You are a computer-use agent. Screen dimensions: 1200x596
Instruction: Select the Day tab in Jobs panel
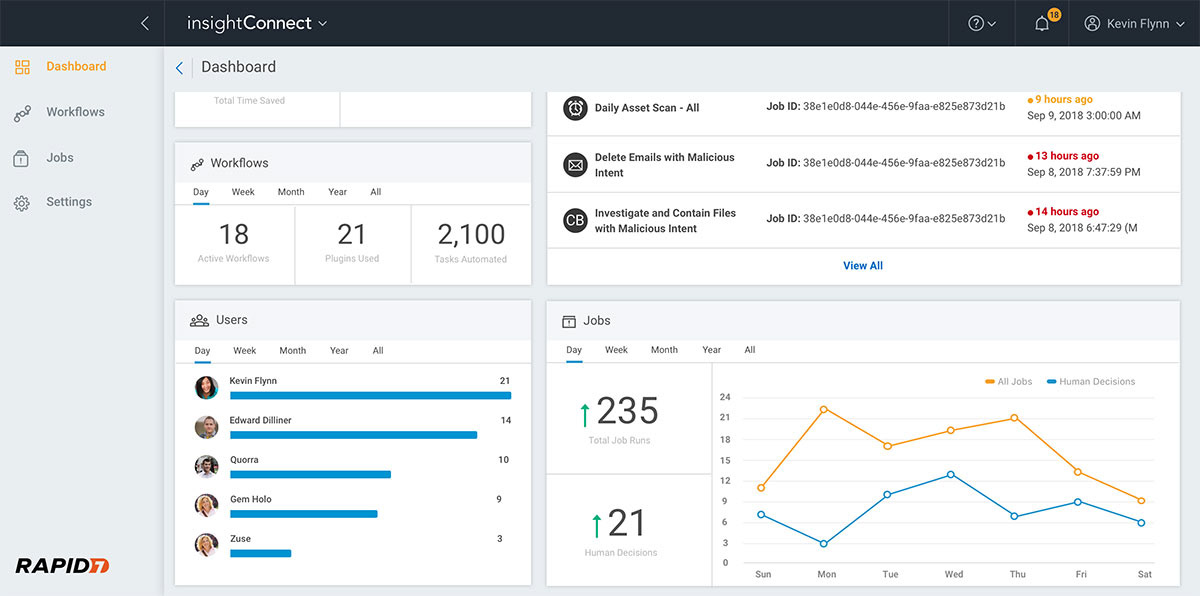pos(573,350)
